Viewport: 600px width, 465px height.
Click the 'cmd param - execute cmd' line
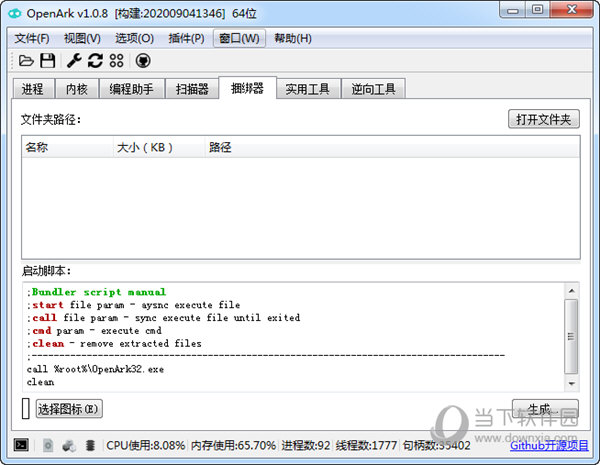click(94, 331)
